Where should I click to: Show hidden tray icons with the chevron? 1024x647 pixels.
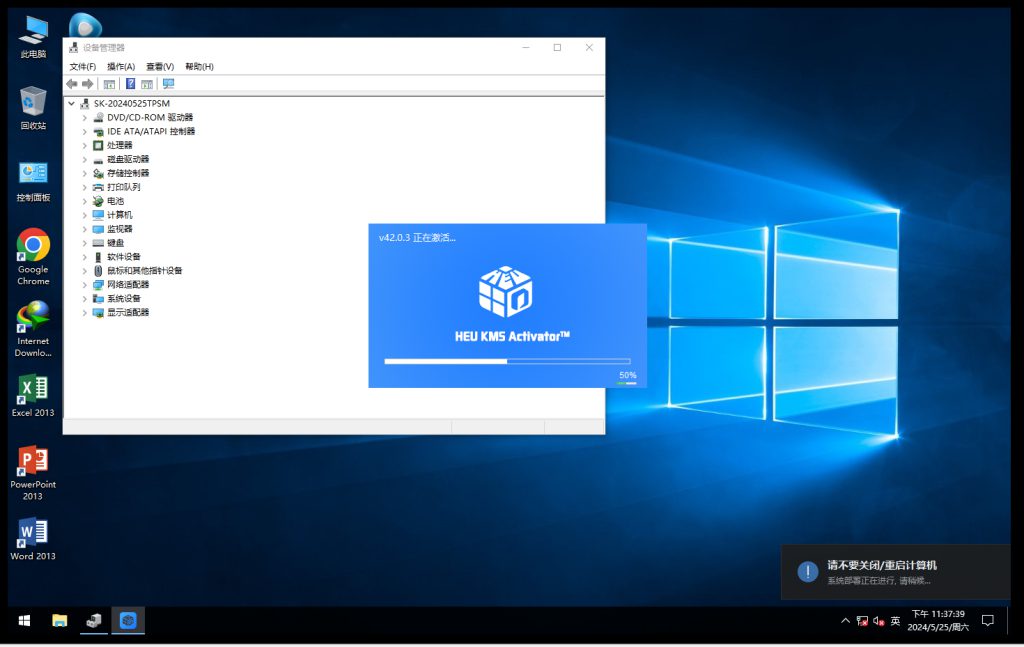[x=845, y=621]
